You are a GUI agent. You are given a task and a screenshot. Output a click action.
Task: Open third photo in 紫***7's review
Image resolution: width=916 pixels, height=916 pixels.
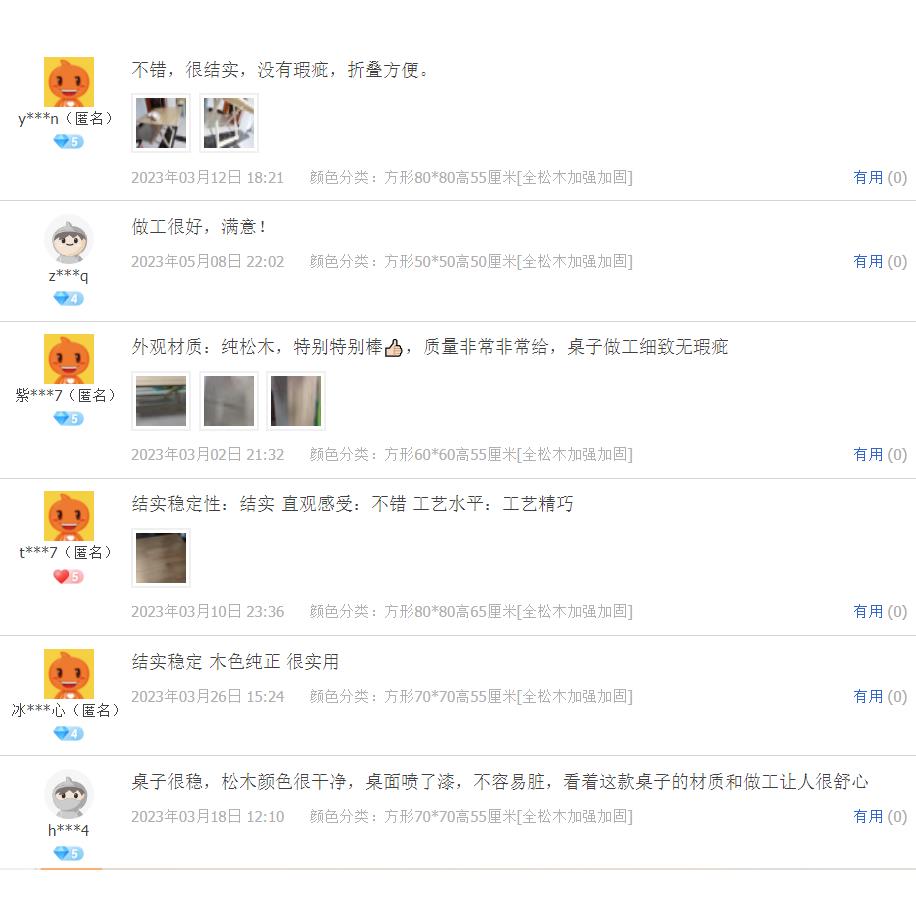pos(296,401)
